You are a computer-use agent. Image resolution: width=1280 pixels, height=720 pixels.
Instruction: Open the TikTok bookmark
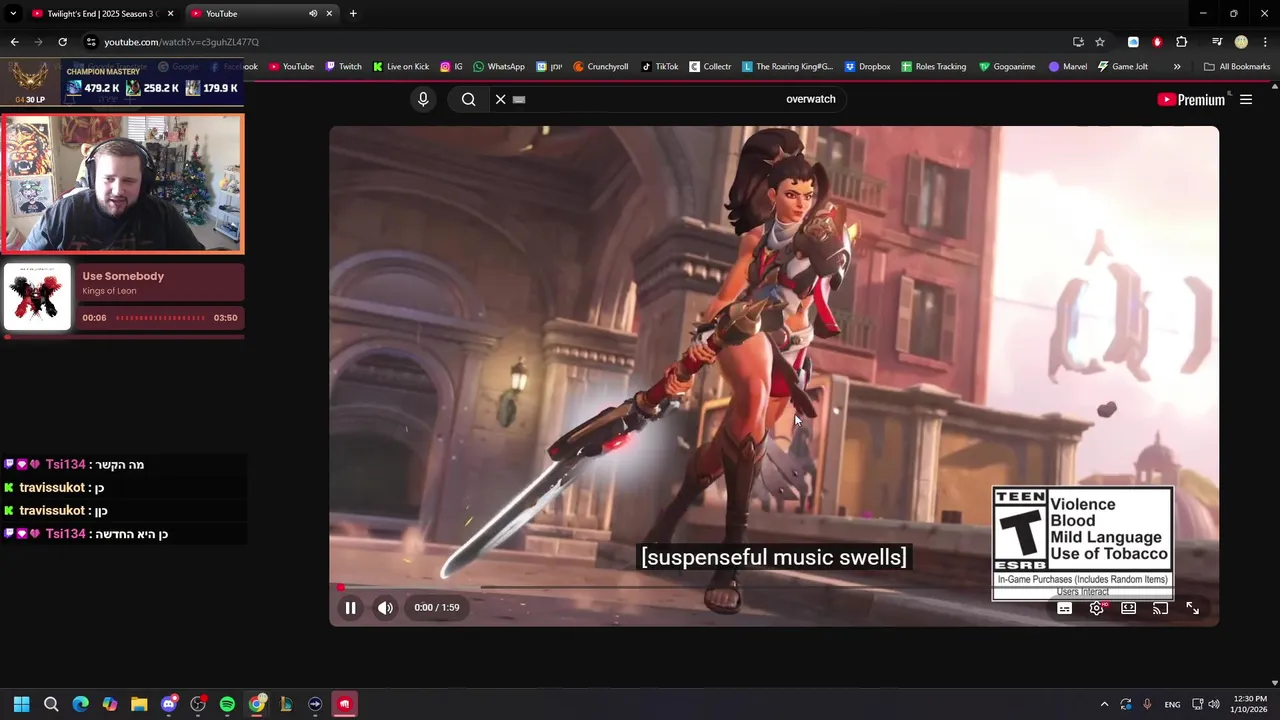pos(660,67)
